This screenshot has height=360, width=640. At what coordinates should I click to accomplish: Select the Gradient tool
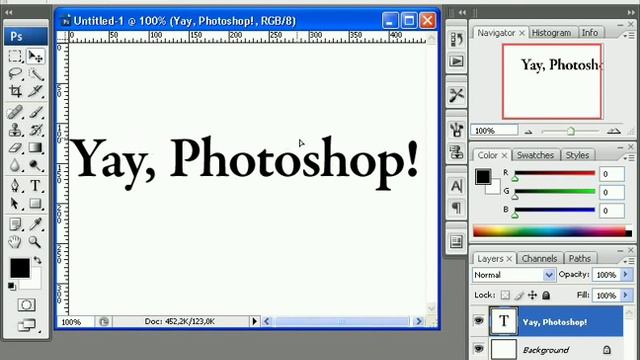point(36,147)
